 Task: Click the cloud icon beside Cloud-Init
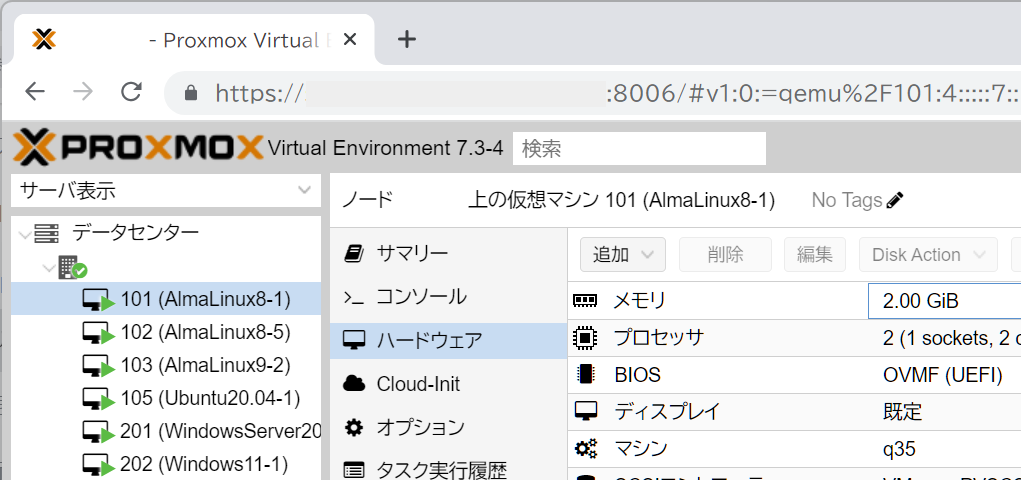click(x=354, y=384)
